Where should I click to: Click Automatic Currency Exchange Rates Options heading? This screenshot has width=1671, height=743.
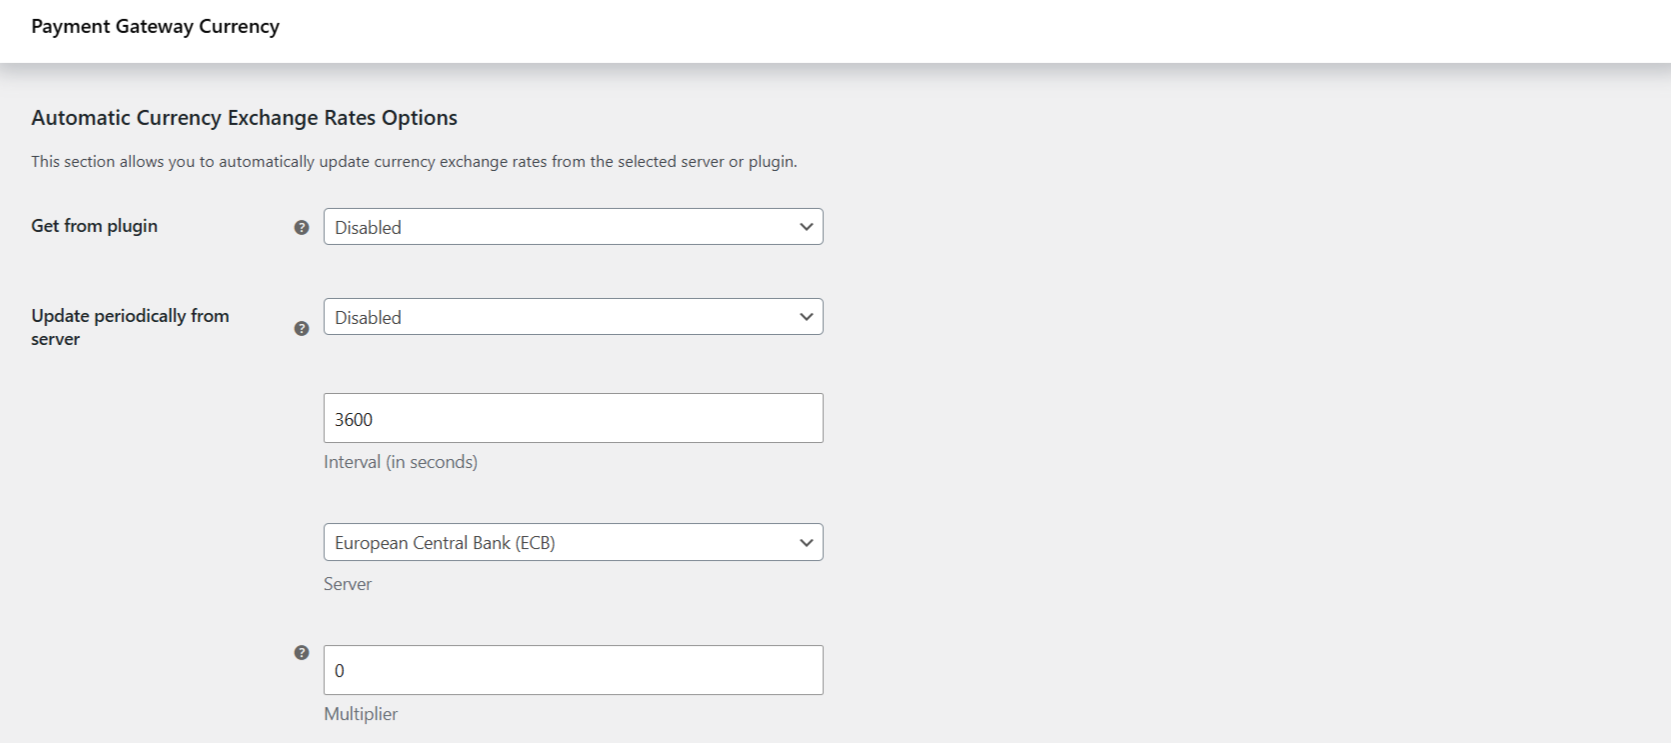[x=244, y=118]
